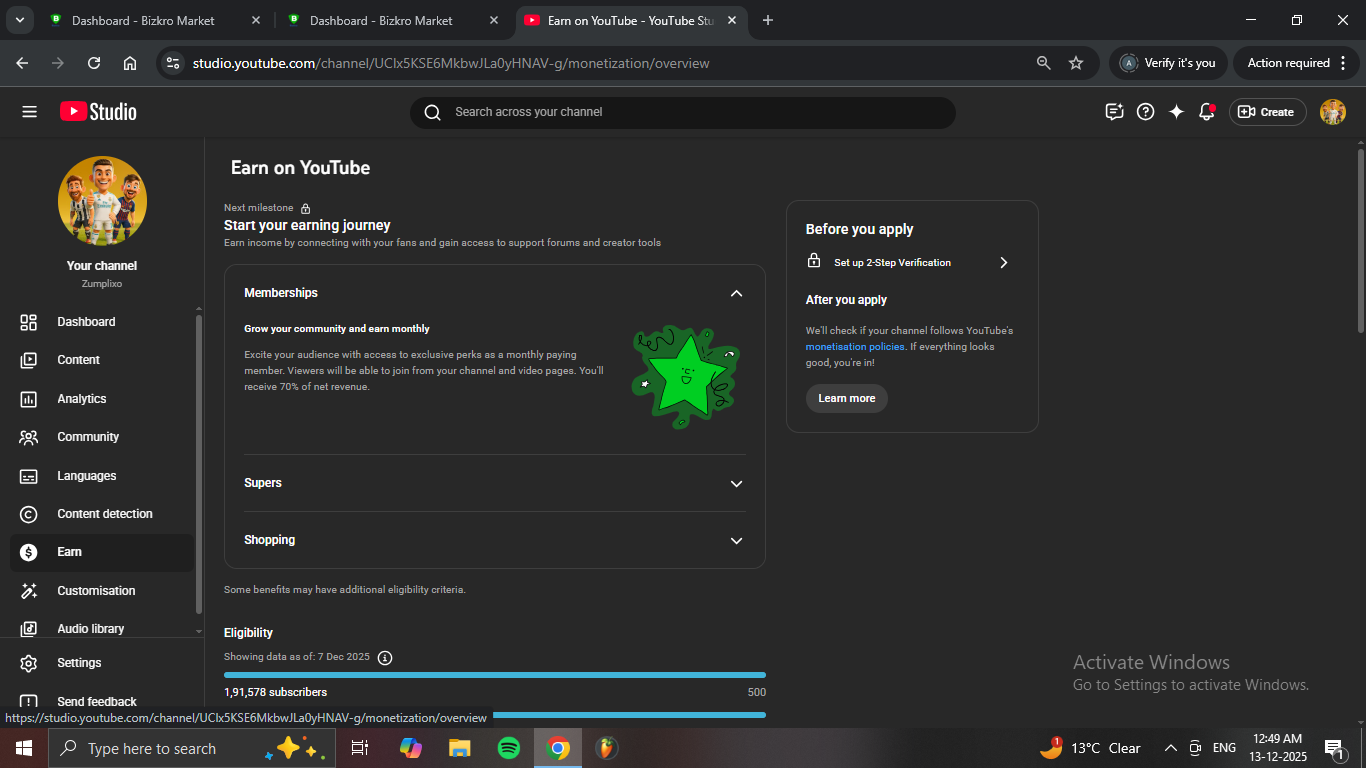Open Analytics in the sidebar
Screen dimensions: 1366x768
click(x=82, y=399)
